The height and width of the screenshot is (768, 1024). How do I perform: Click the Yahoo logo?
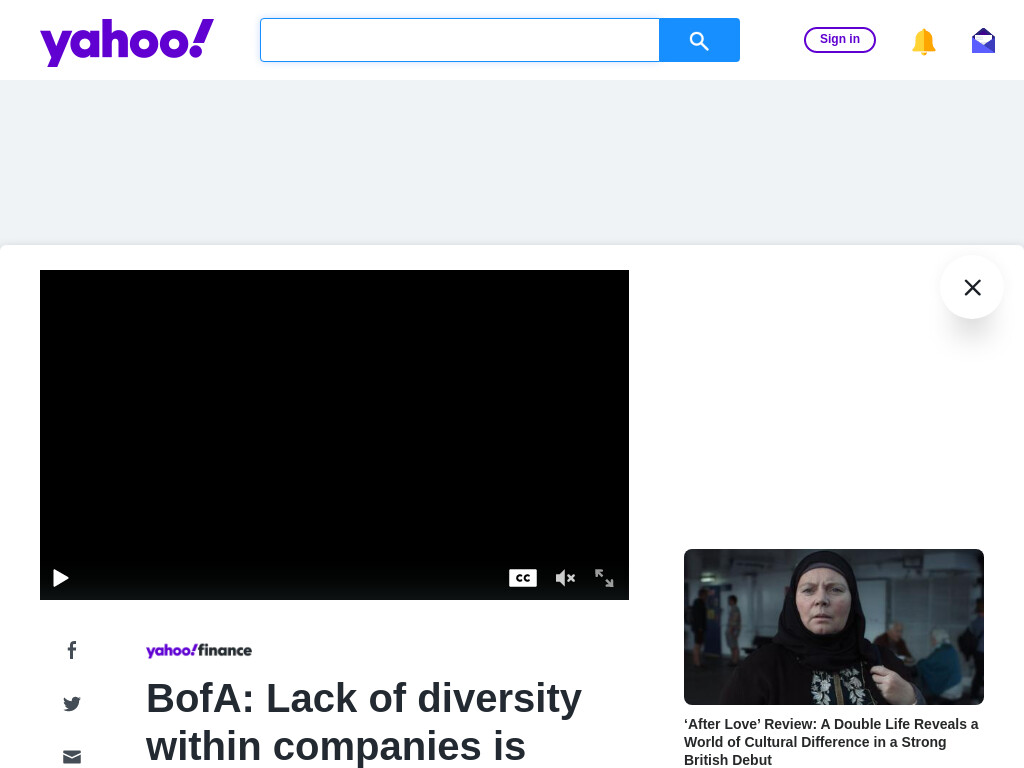(127, 42)
